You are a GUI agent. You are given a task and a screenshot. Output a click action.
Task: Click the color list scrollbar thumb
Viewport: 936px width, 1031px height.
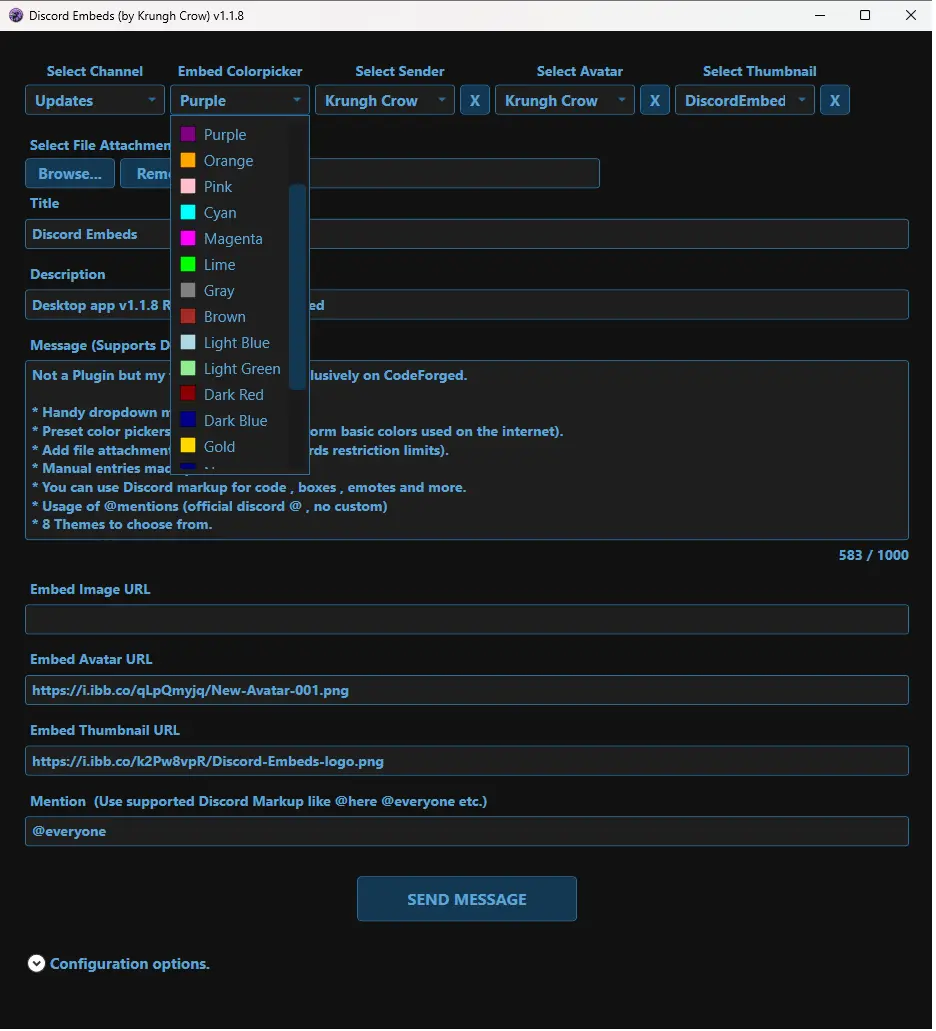297,286
